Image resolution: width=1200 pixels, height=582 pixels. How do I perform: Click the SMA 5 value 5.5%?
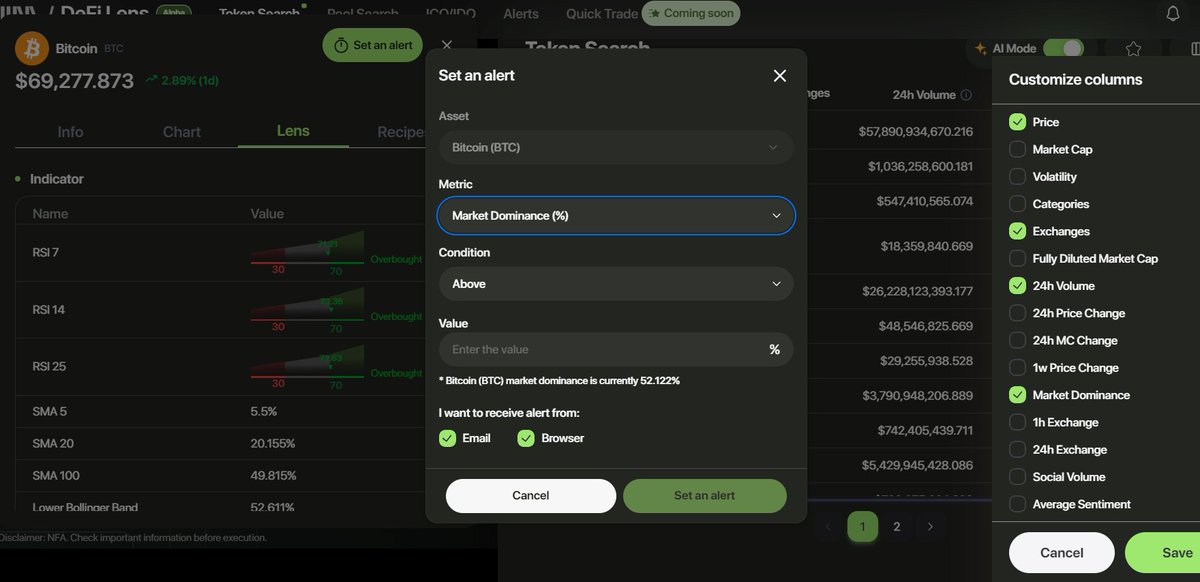264,411
